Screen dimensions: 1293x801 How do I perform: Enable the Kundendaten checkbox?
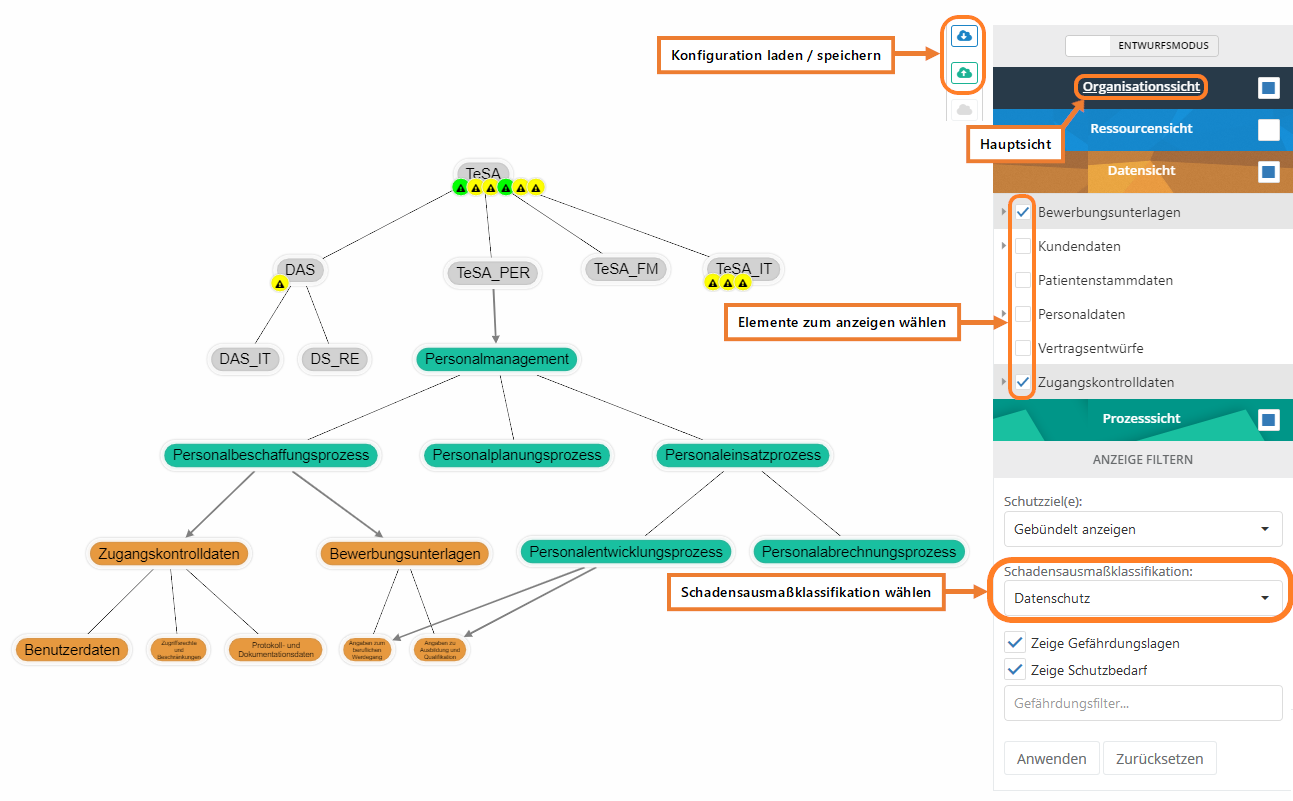click(1023, 246)
